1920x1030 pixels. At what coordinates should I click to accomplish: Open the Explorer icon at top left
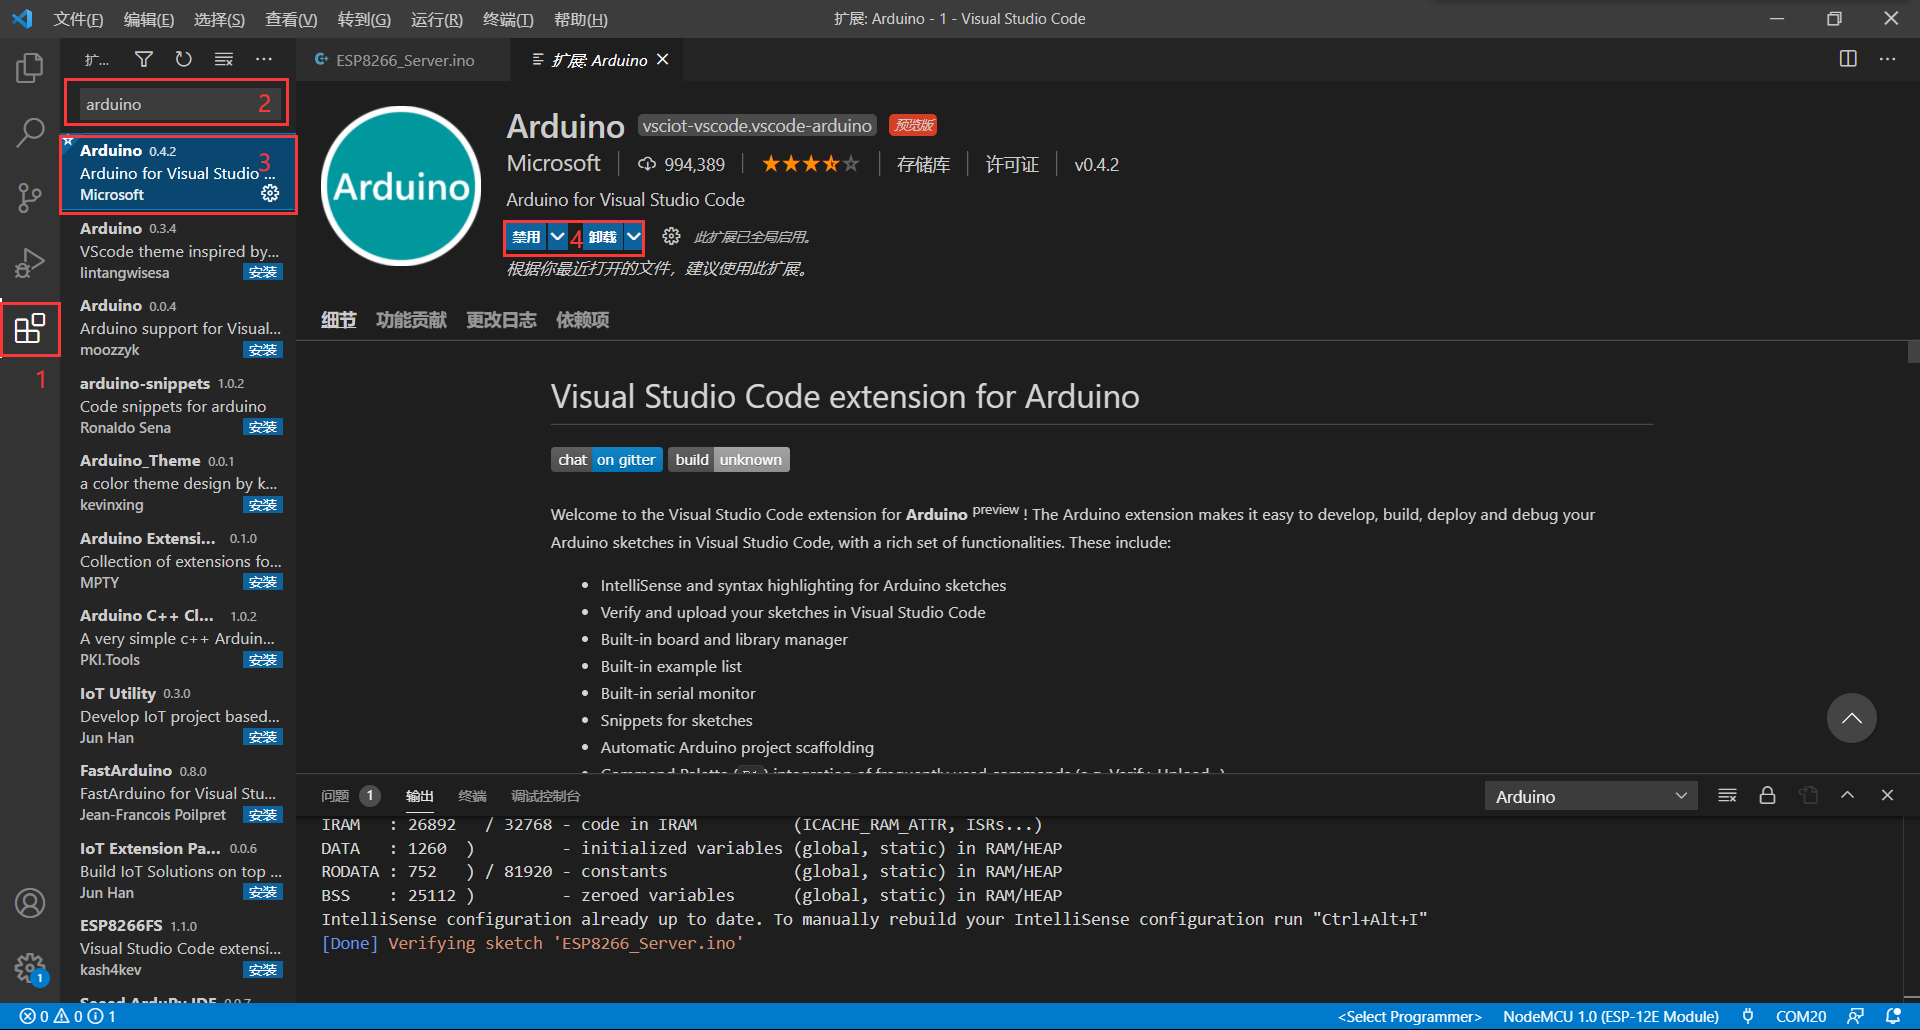point(30,66)
